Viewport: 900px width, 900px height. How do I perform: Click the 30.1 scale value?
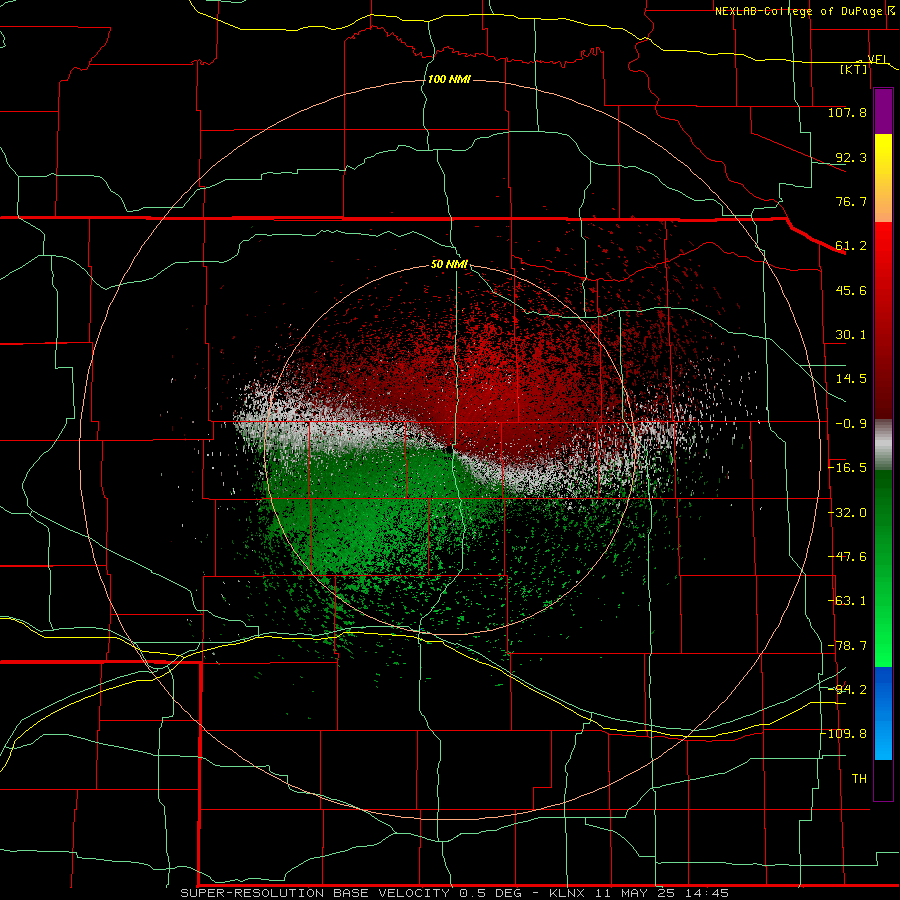[x=851, y=335]
